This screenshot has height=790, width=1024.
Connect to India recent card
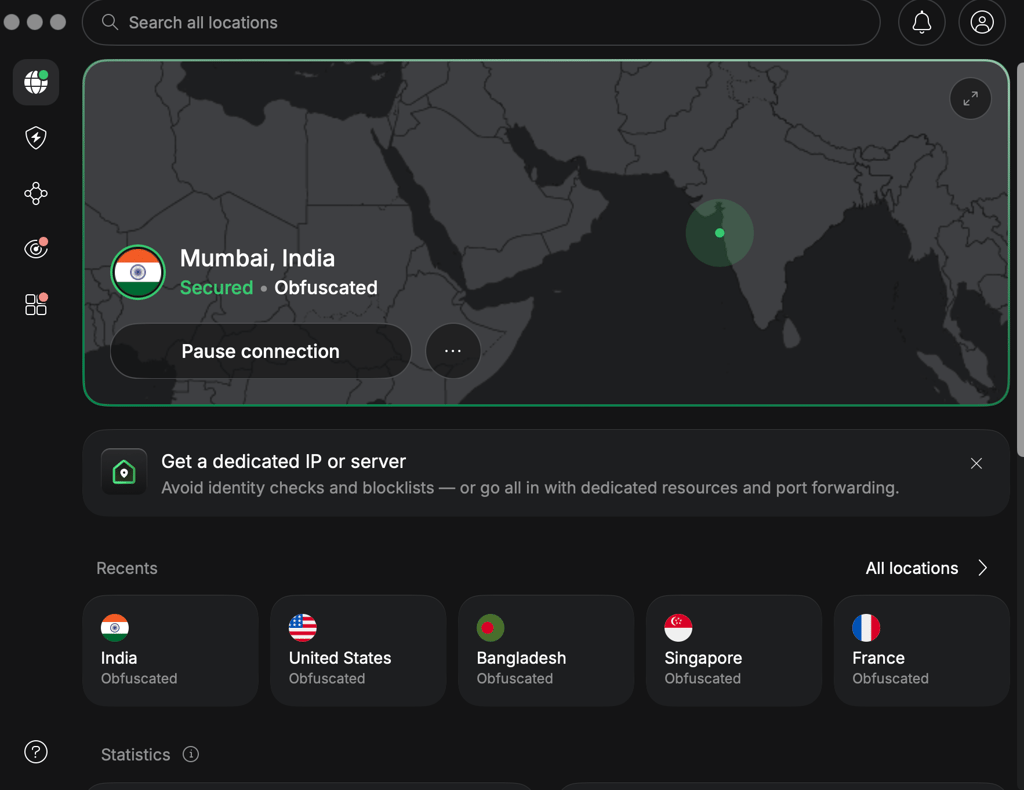(170, 650)
